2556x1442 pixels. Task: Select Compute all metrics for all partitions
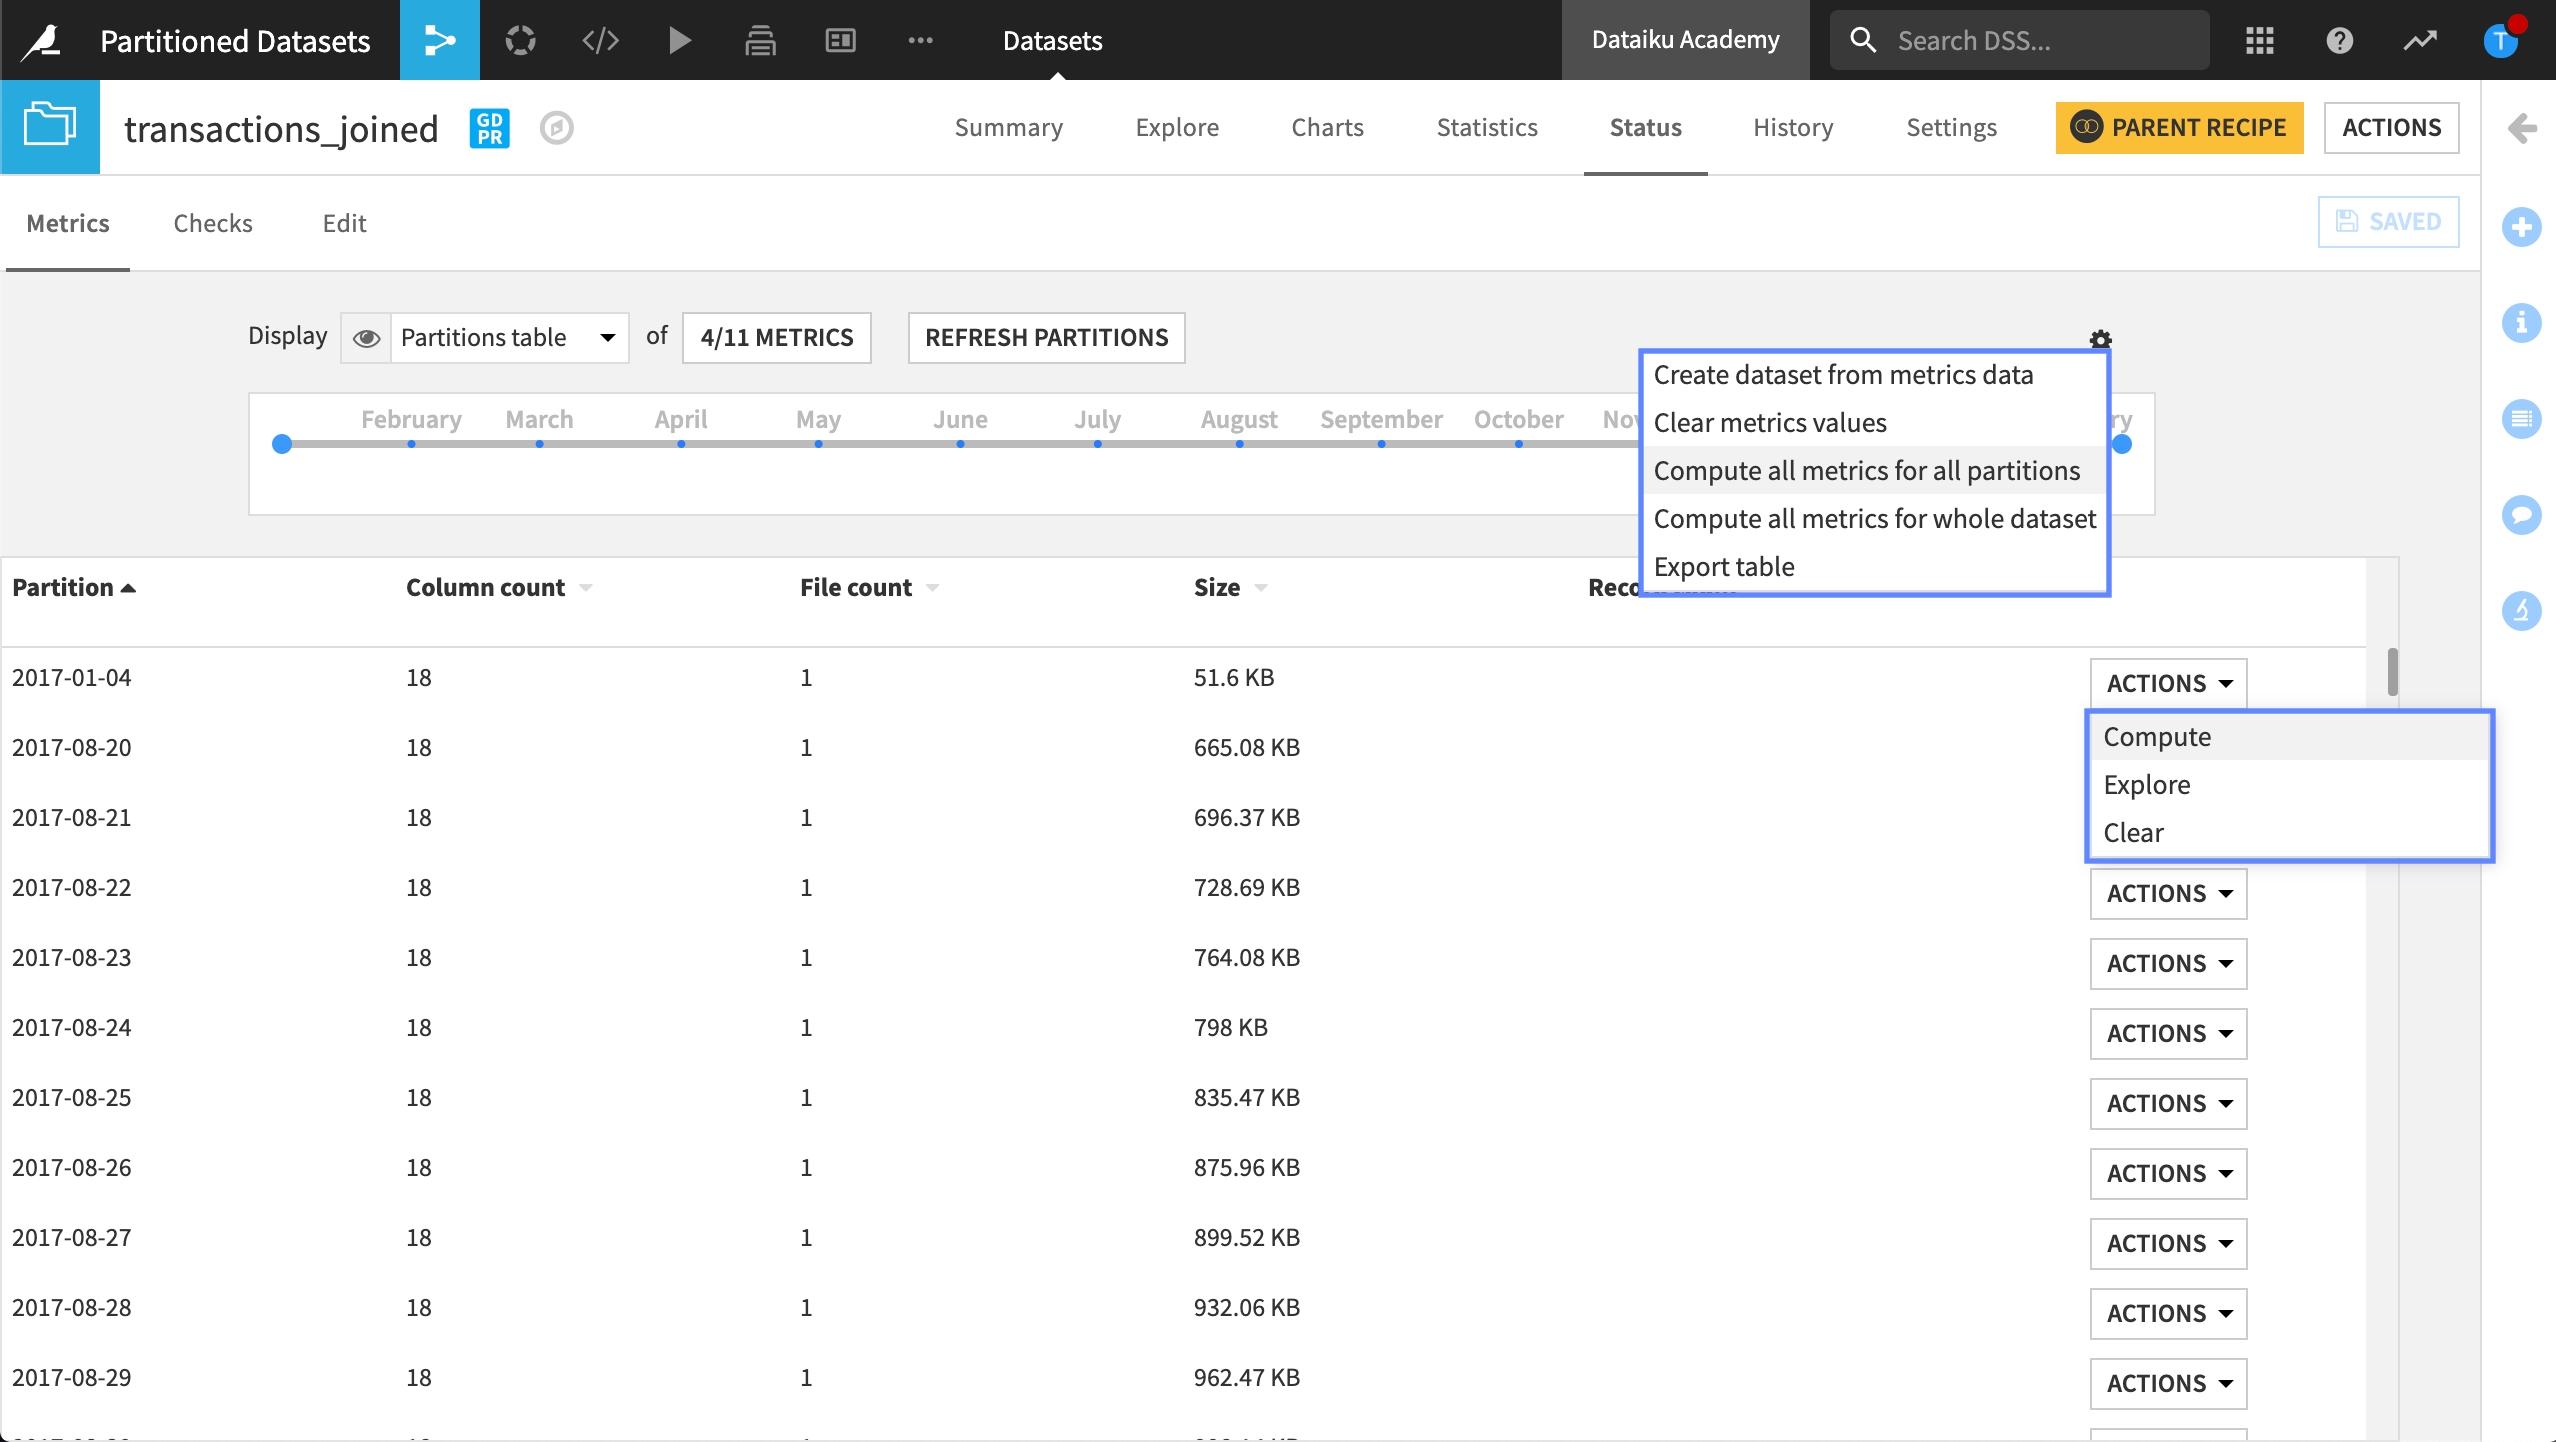click(1868, 469)
